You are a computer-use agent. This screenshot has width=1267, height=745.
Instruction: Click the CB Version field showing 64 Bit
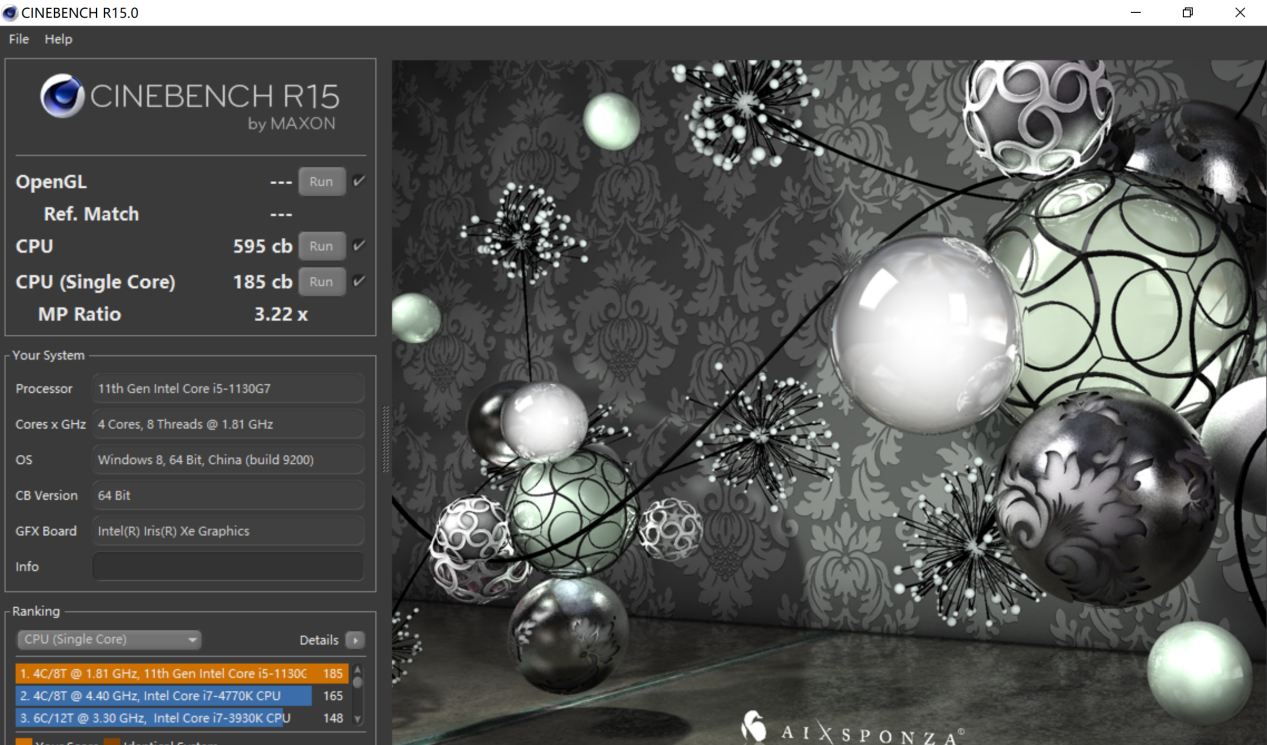[x=229, y=495]
